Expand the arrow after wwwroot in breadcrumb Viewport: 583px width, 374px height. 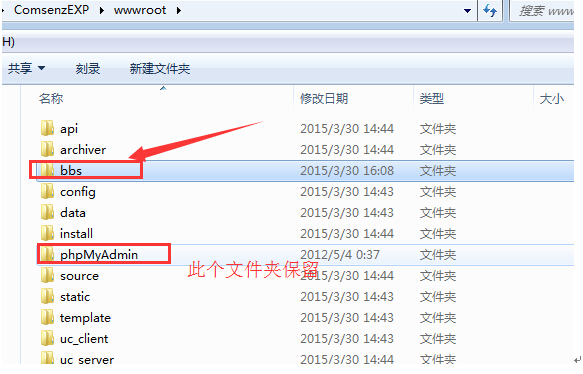(179, 10)
